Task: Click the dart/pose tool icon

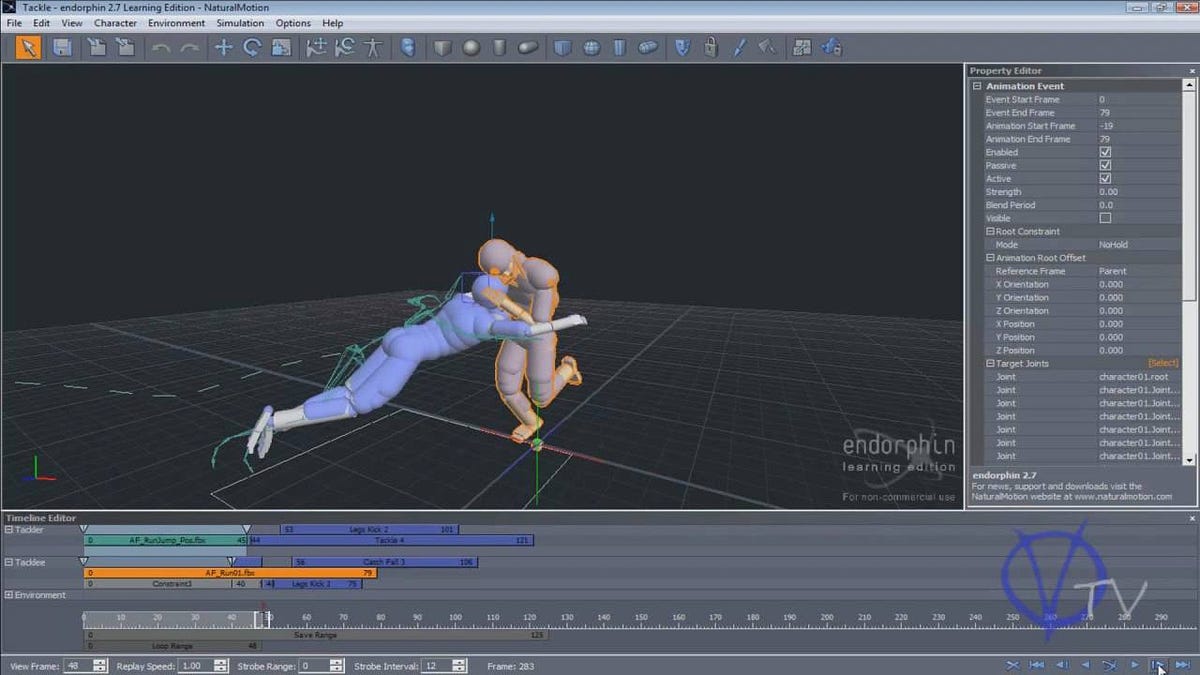Action: (x=739, y=47)
